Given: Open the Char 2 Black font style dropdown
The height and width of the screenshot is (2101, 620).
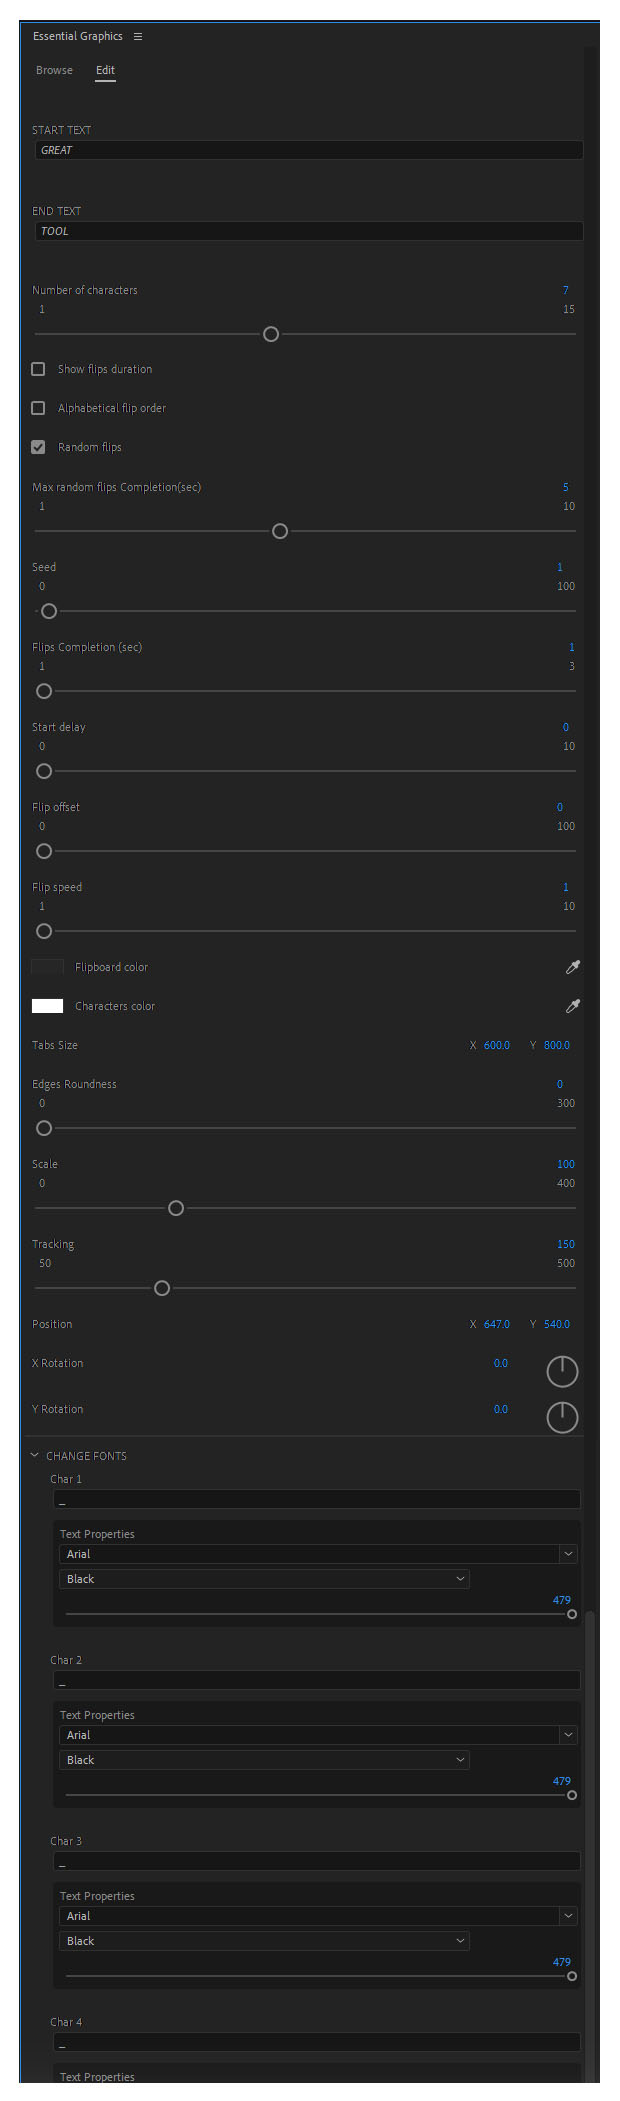Looking at the screenshot, I should pos(264,1760).
